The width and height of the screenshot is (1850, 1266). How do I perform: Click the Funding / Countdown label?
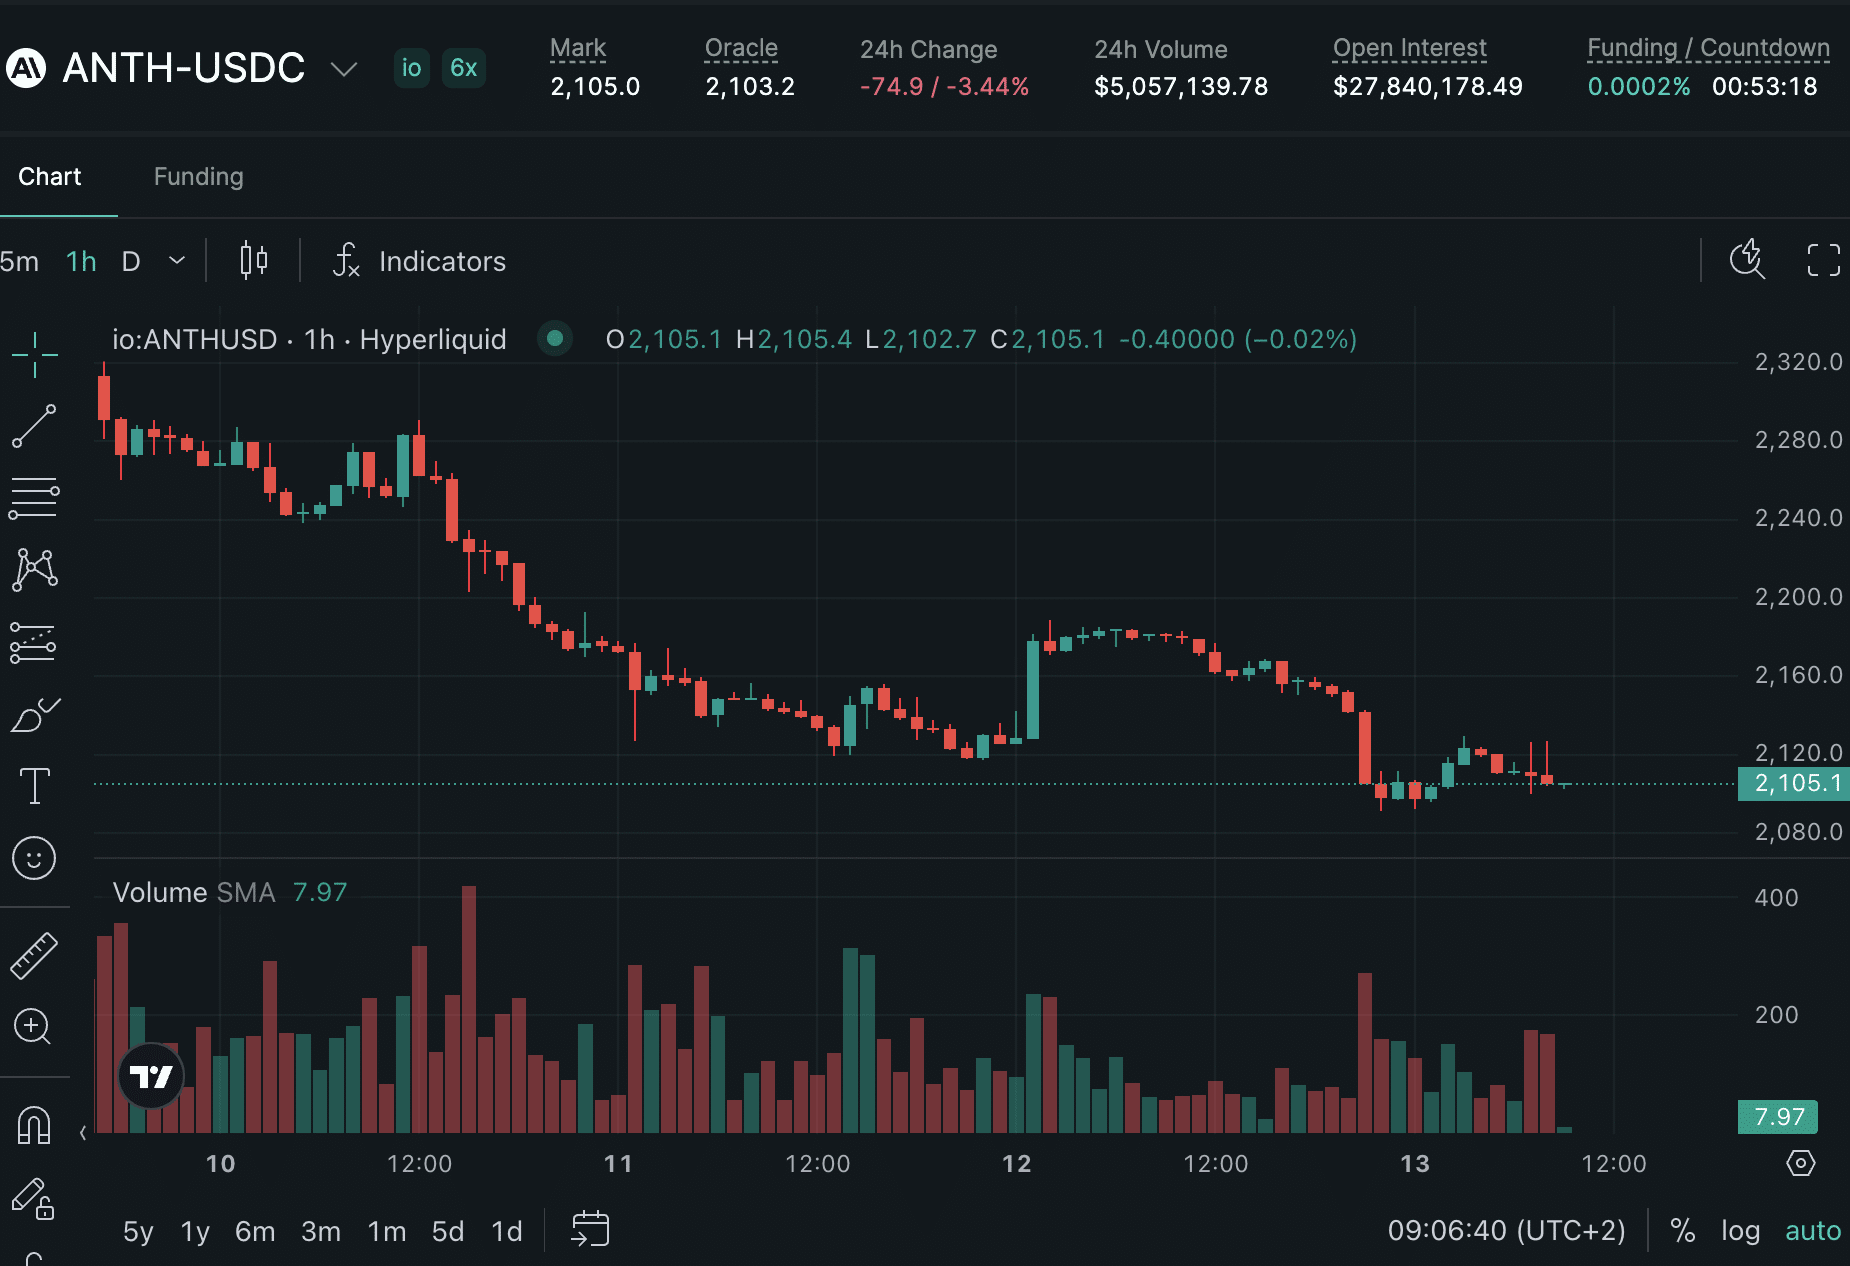[x=1708, y=48]
